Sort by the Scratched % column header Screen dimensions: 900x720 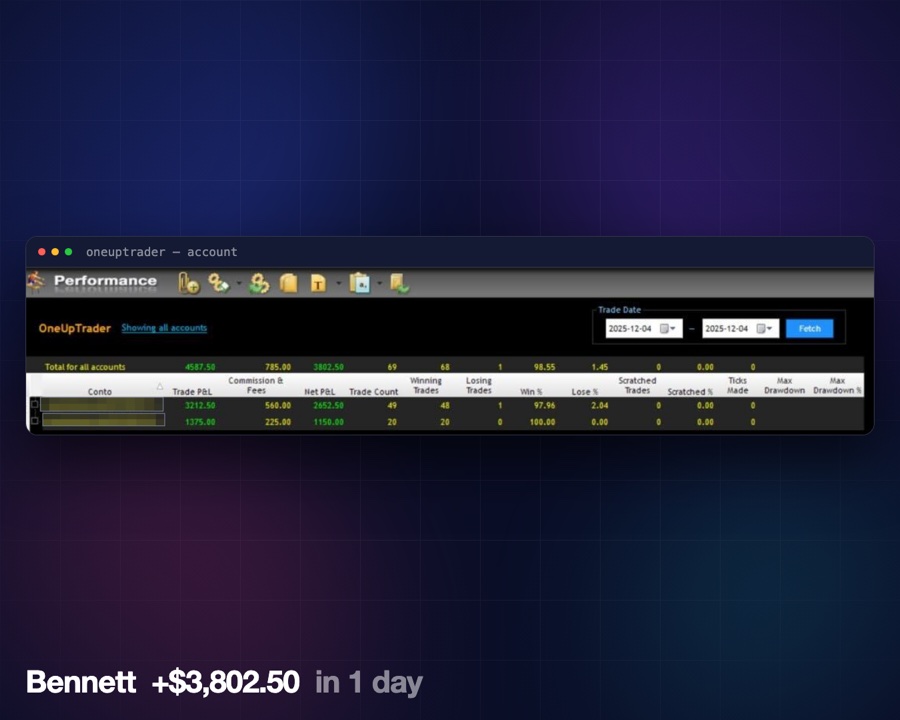pos(690,392)
